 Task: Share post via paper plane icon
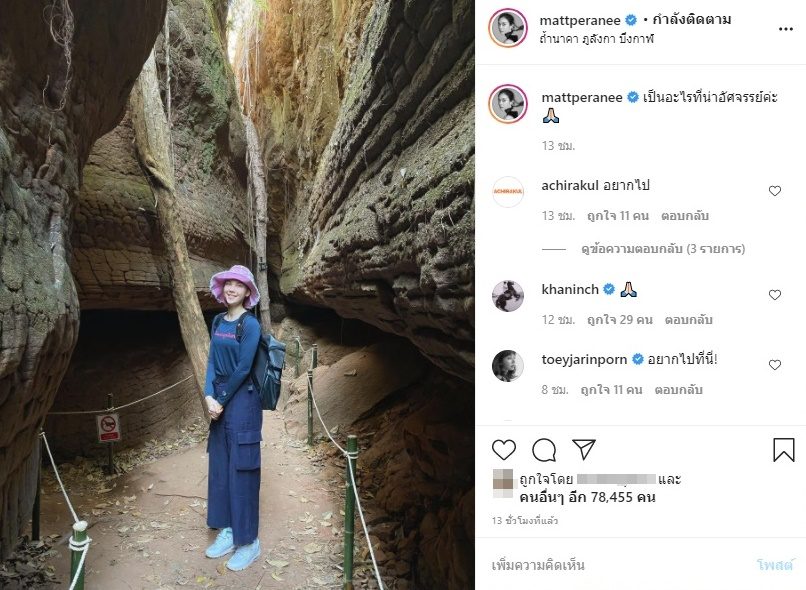584,450
